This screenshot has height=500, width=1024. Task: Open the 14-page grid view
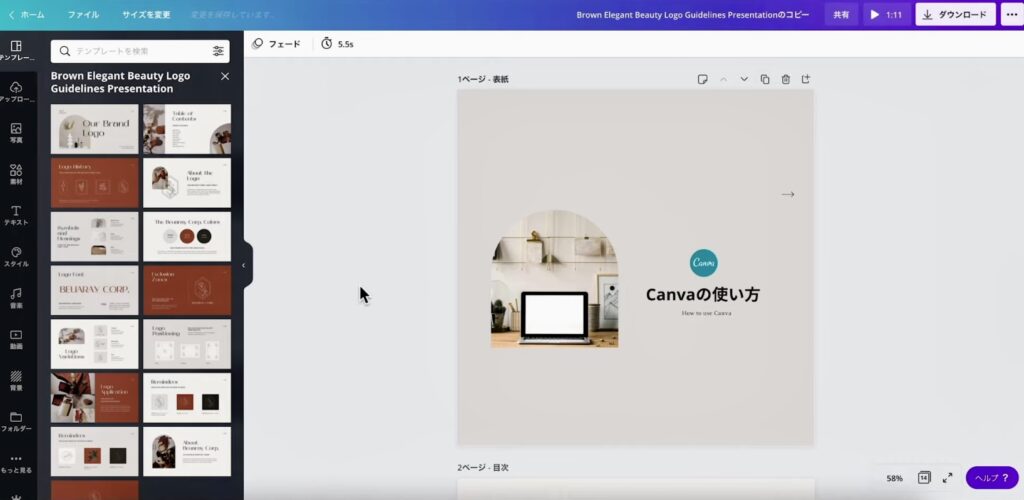click(924, 478)
